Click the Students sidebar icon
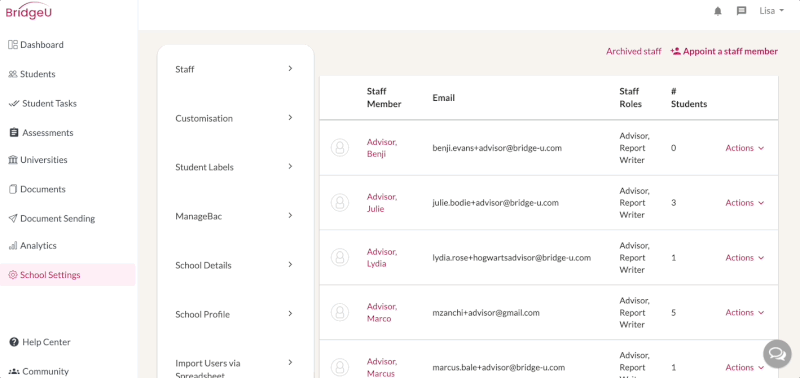This screenshot has width=800, height=378. (x=13, y=74)
